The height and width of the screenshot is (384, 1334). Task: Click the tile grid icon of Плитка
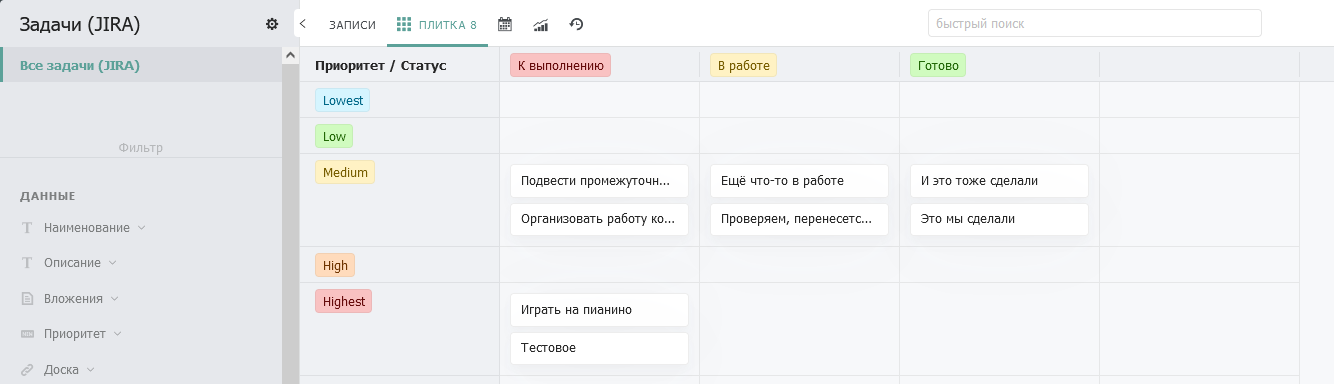[x=404, y=24]
